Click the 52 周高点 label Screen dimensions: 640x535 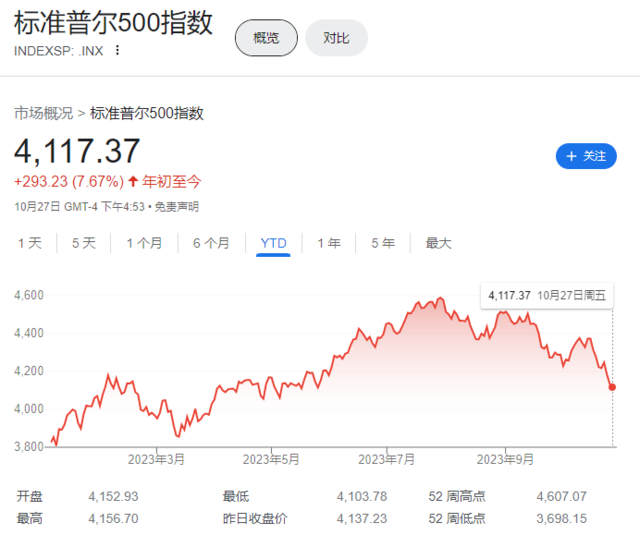point(457,496)
